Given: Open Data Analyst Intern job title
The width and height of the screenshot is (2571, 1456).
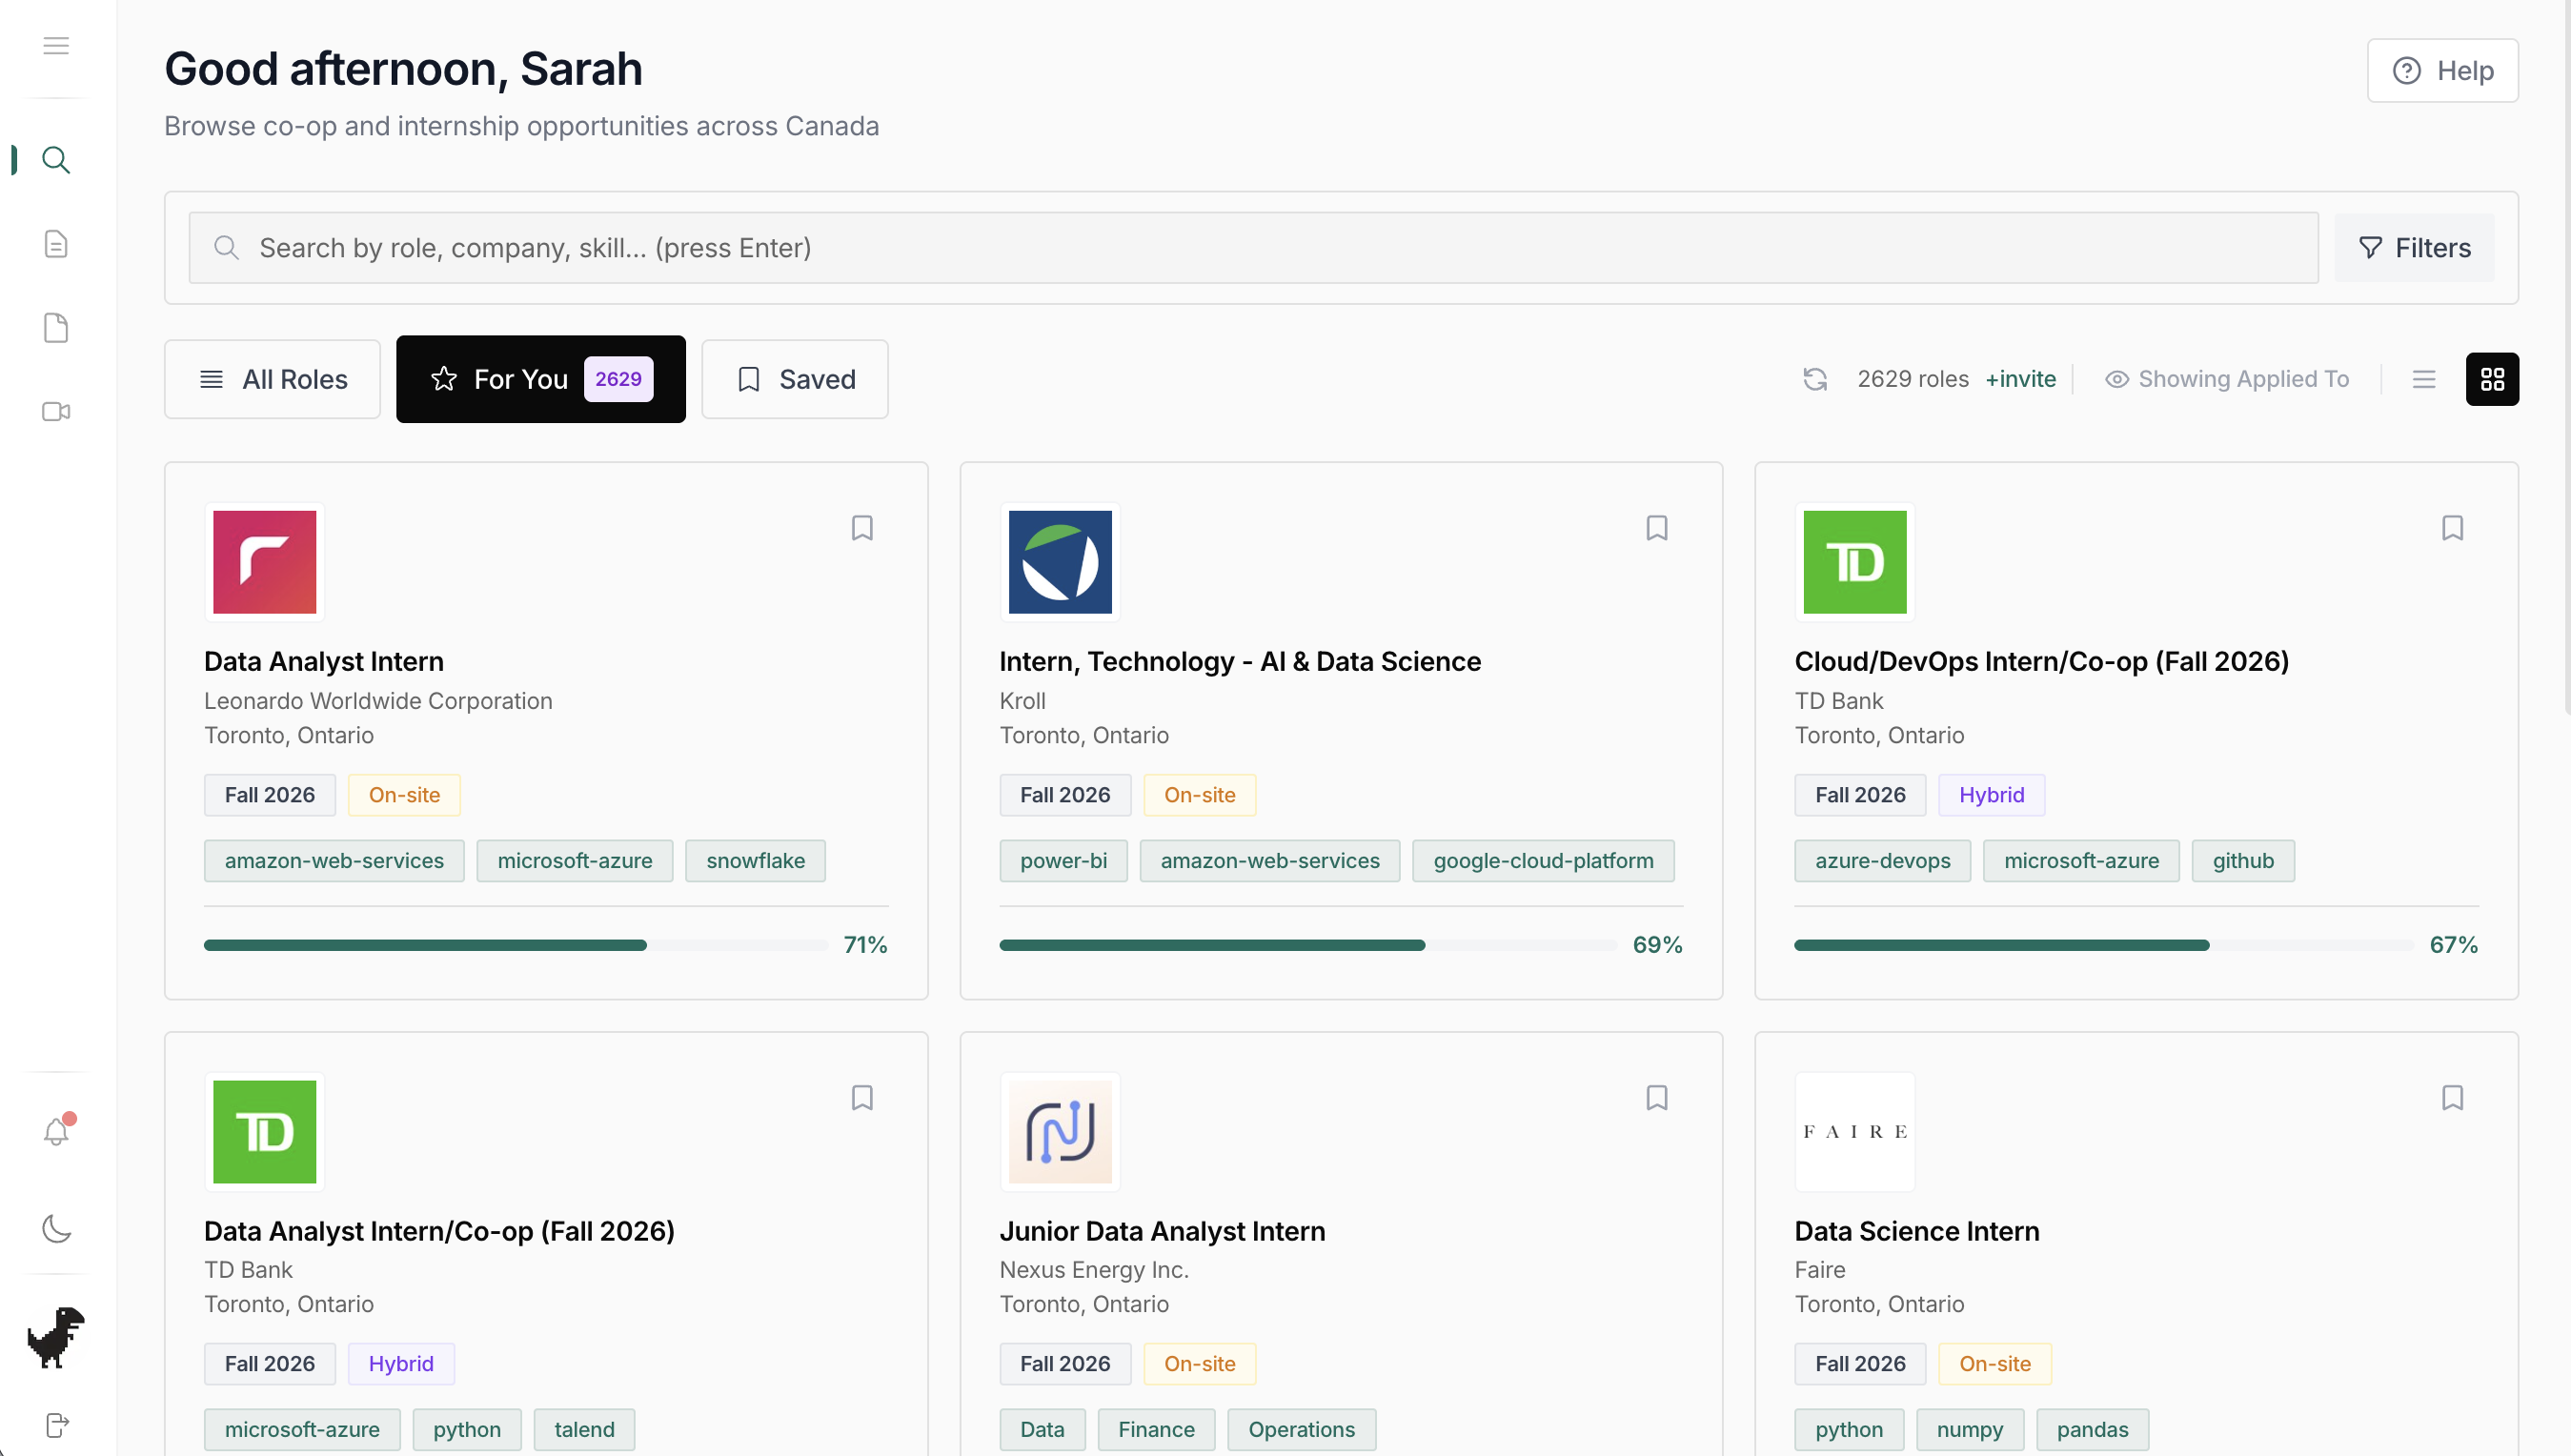Looking at the screenshot, I should pos(324,661).
